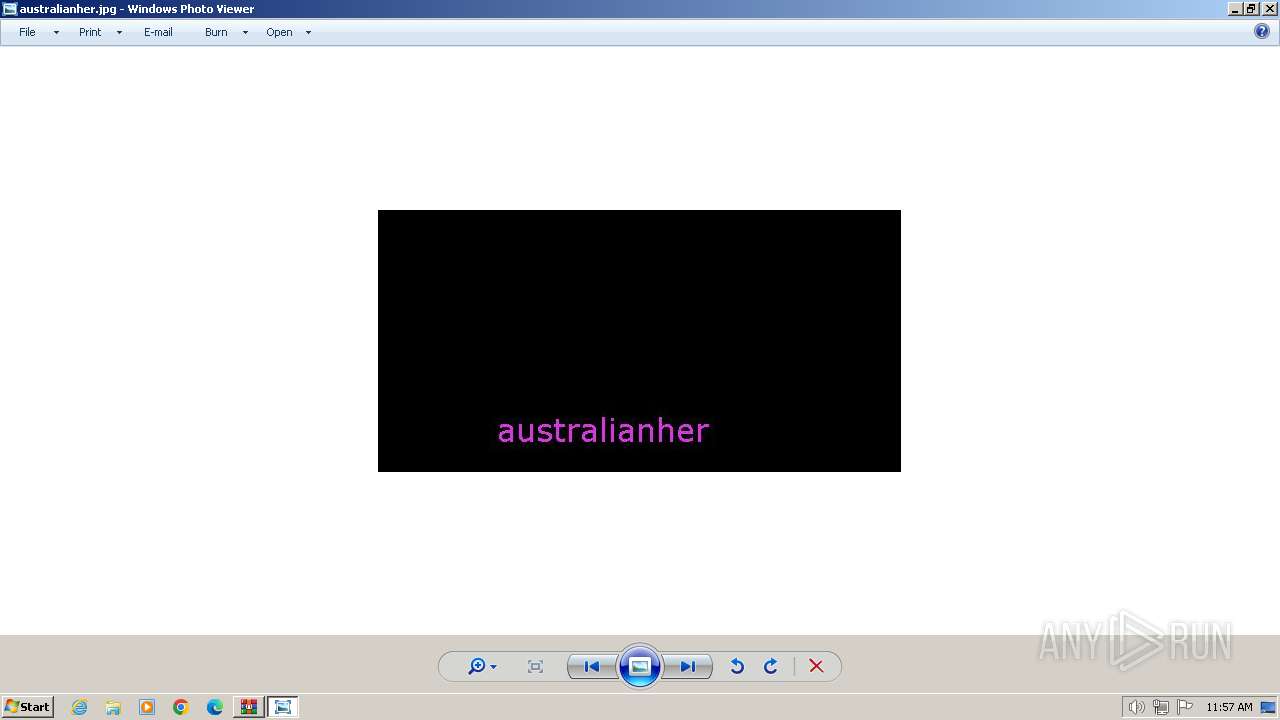Click the Action Center flag icon
The width and height of the screenshot is (1280, 720).
pos(1185,707)
